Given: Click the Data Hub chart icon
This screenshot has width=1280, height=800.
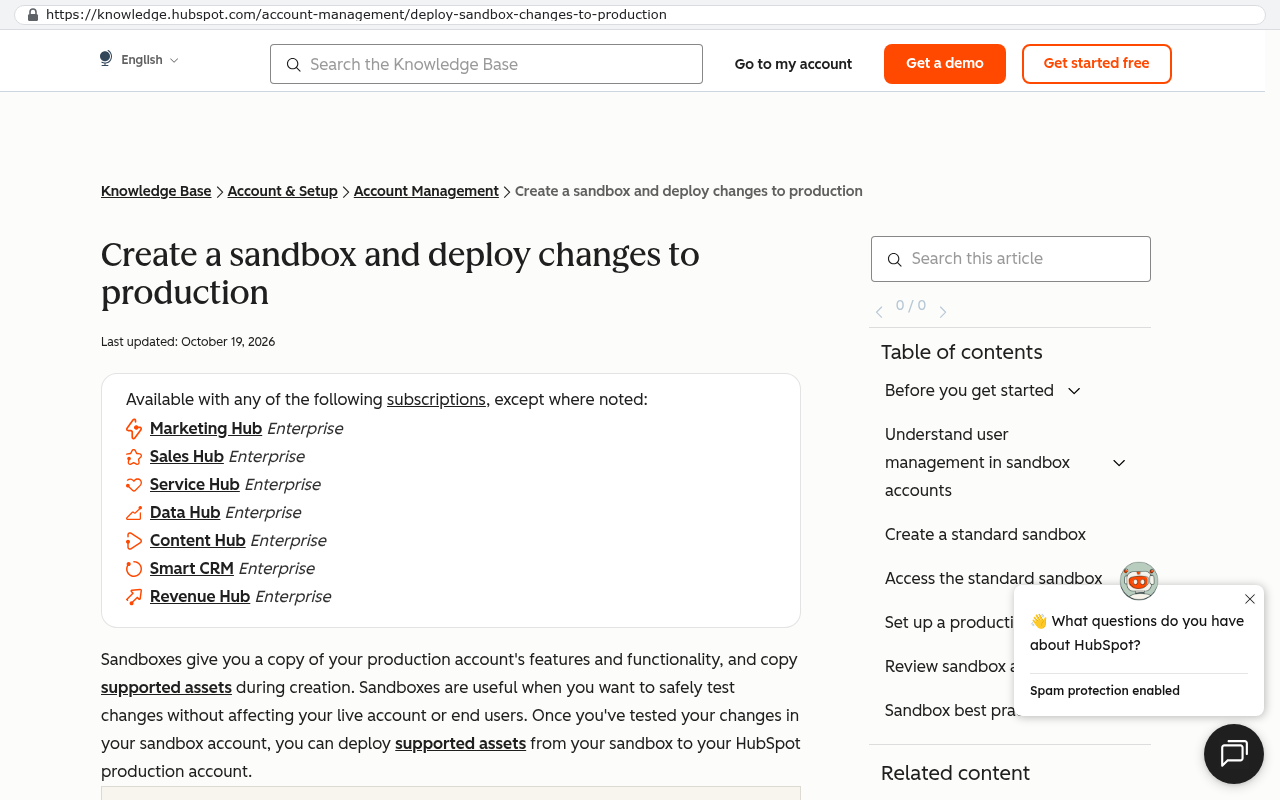Looking at the screenshot, I should (134, 513).
